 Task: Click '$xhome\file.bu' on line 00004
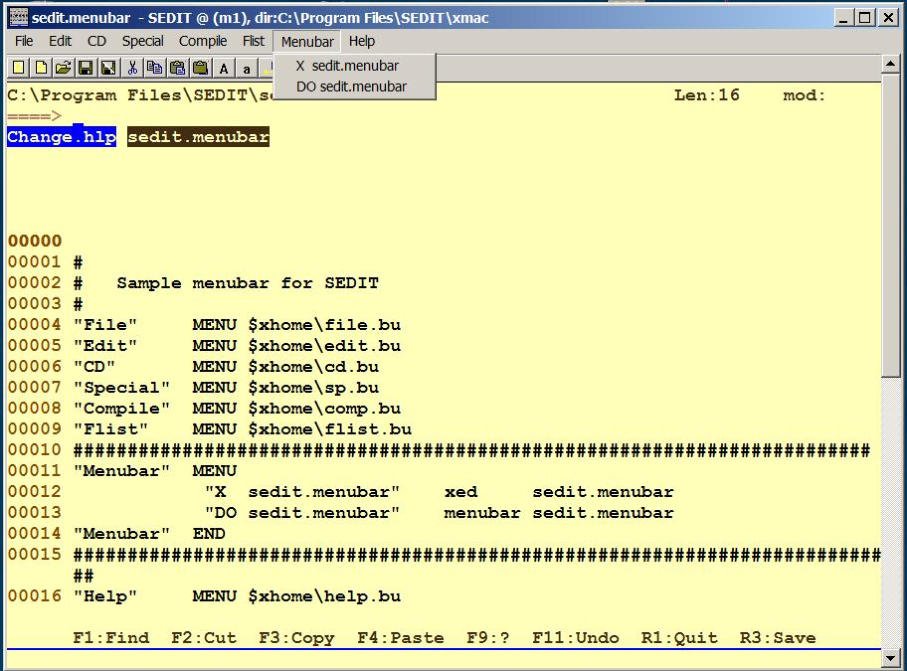pyautogui.click(x=325, y=325)
